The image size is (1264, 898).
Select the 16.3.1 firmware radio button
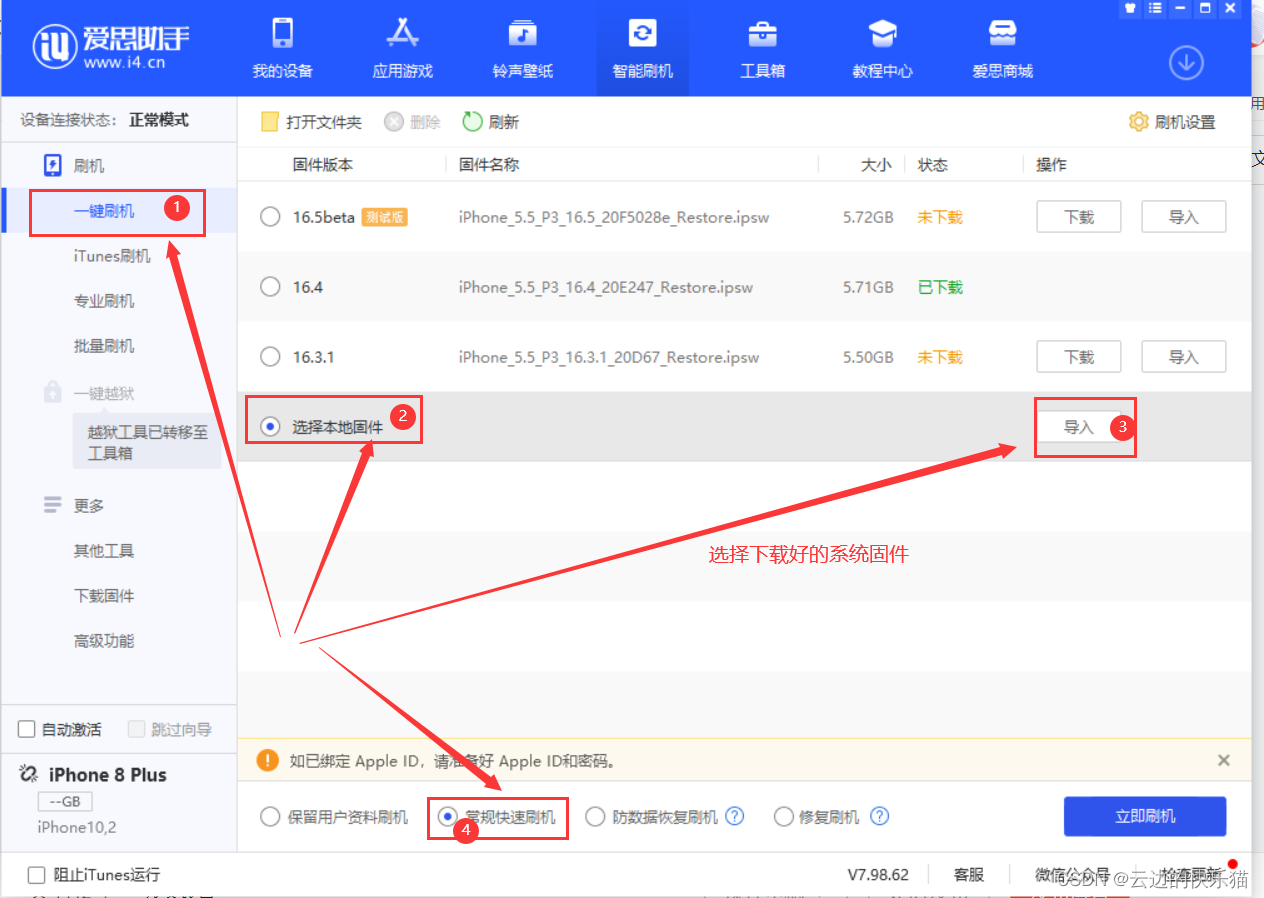click(270, 357)
